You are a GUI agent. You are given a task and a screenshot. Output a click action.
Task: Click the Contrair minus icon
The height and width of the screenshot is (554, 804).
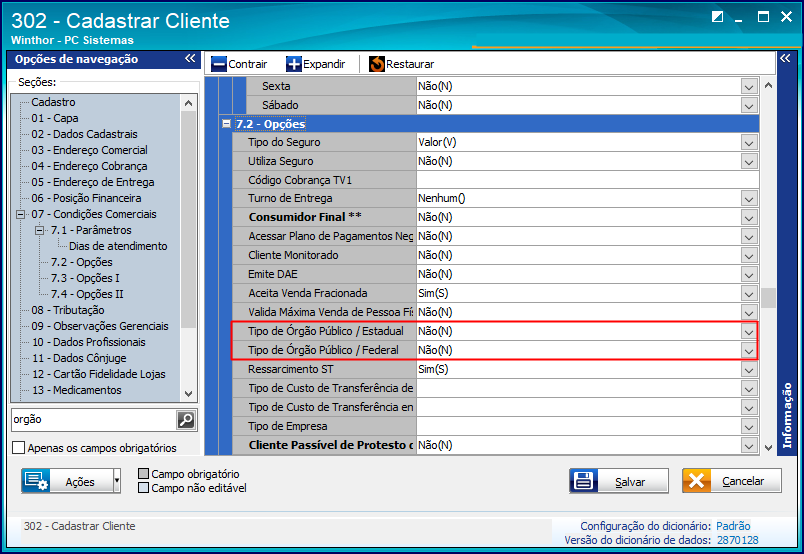(x=219, y=64)
